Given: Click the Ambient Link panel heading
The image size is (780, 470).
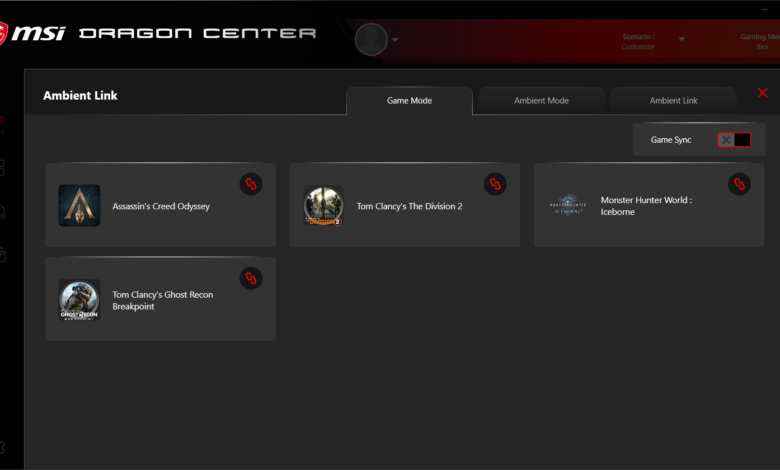Looking at the screenshot, I should (x=80, y=95).
